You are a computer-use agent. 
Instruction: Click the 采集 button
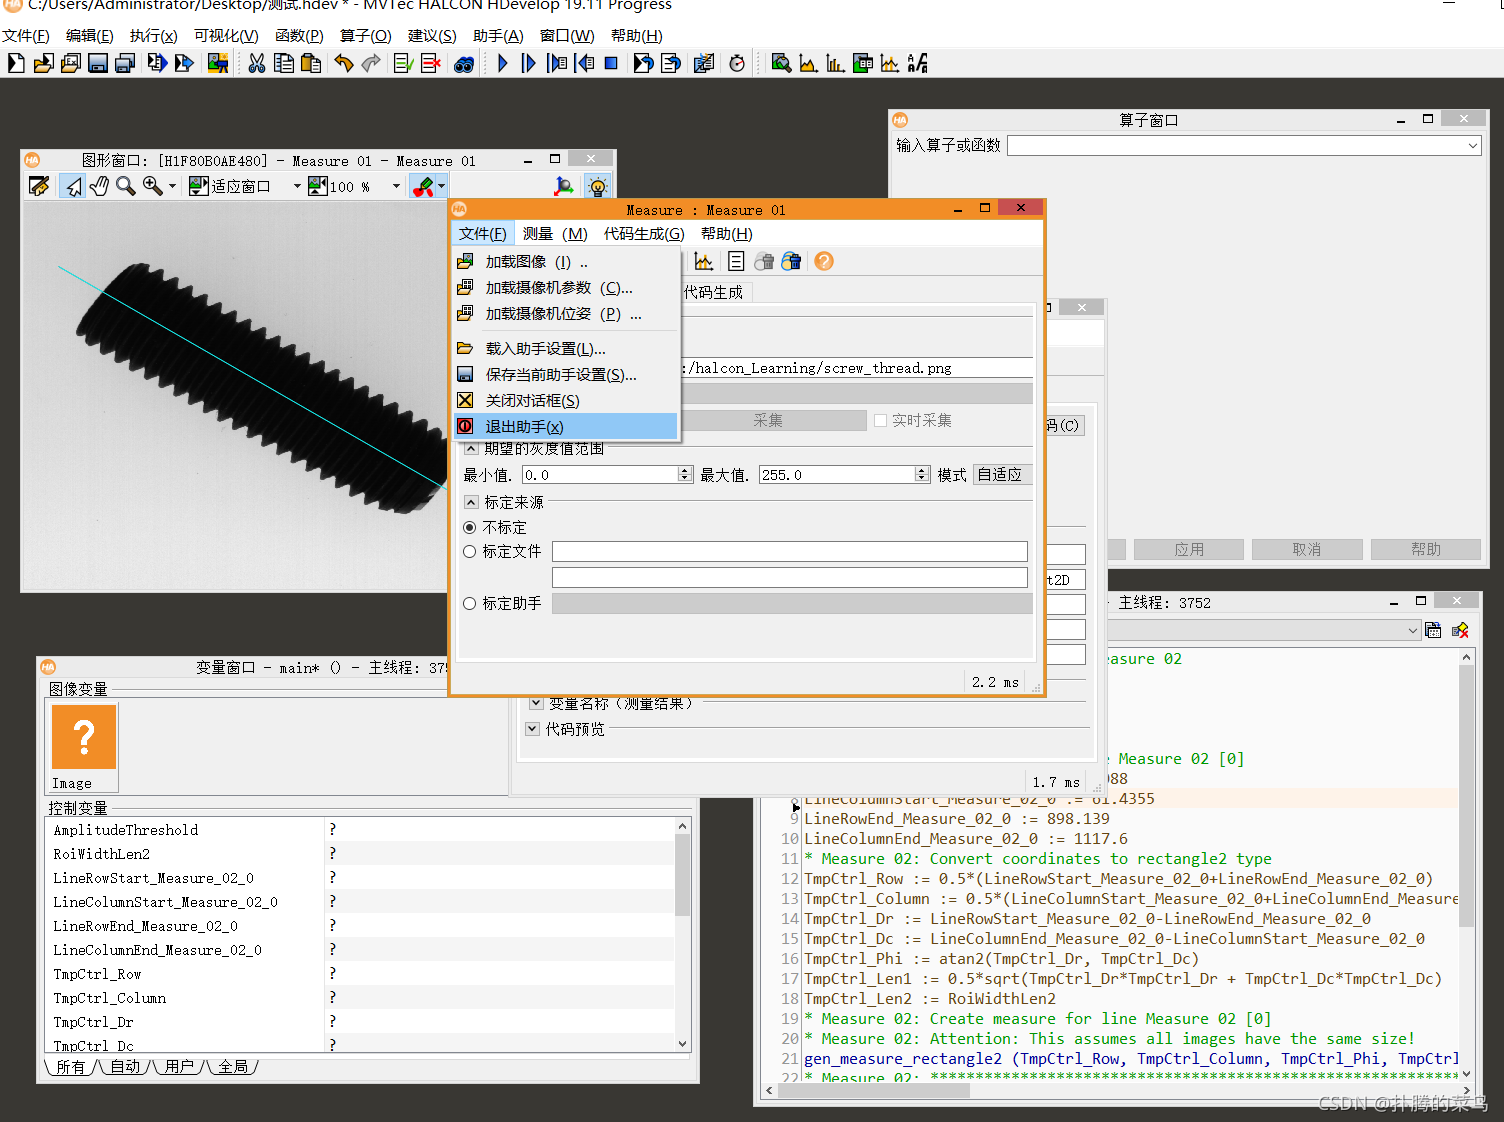tap(768, 420)
